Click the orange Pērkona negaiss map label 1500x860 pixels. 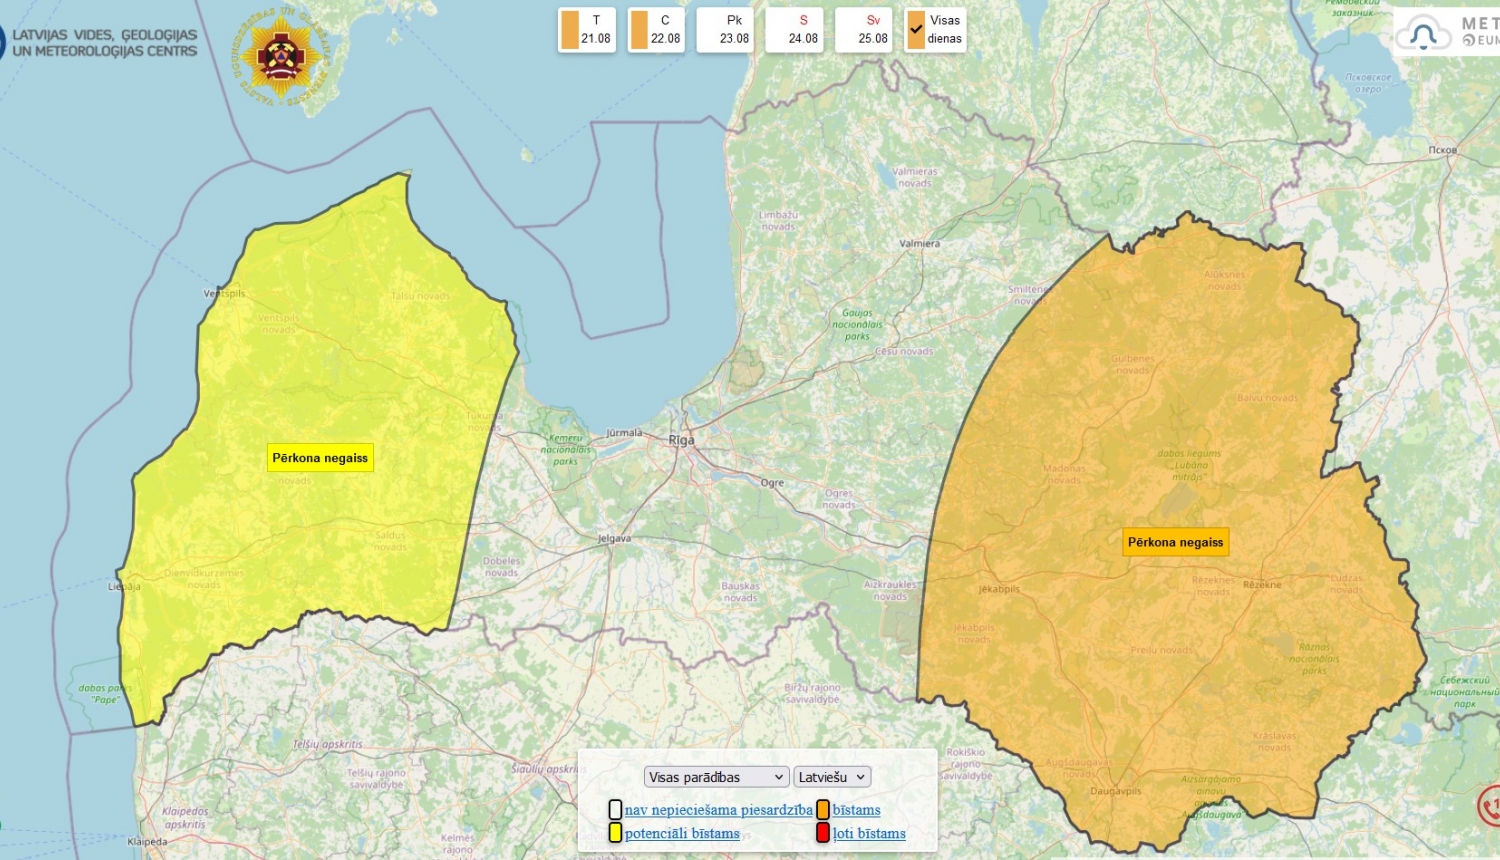pos(1175,542)
